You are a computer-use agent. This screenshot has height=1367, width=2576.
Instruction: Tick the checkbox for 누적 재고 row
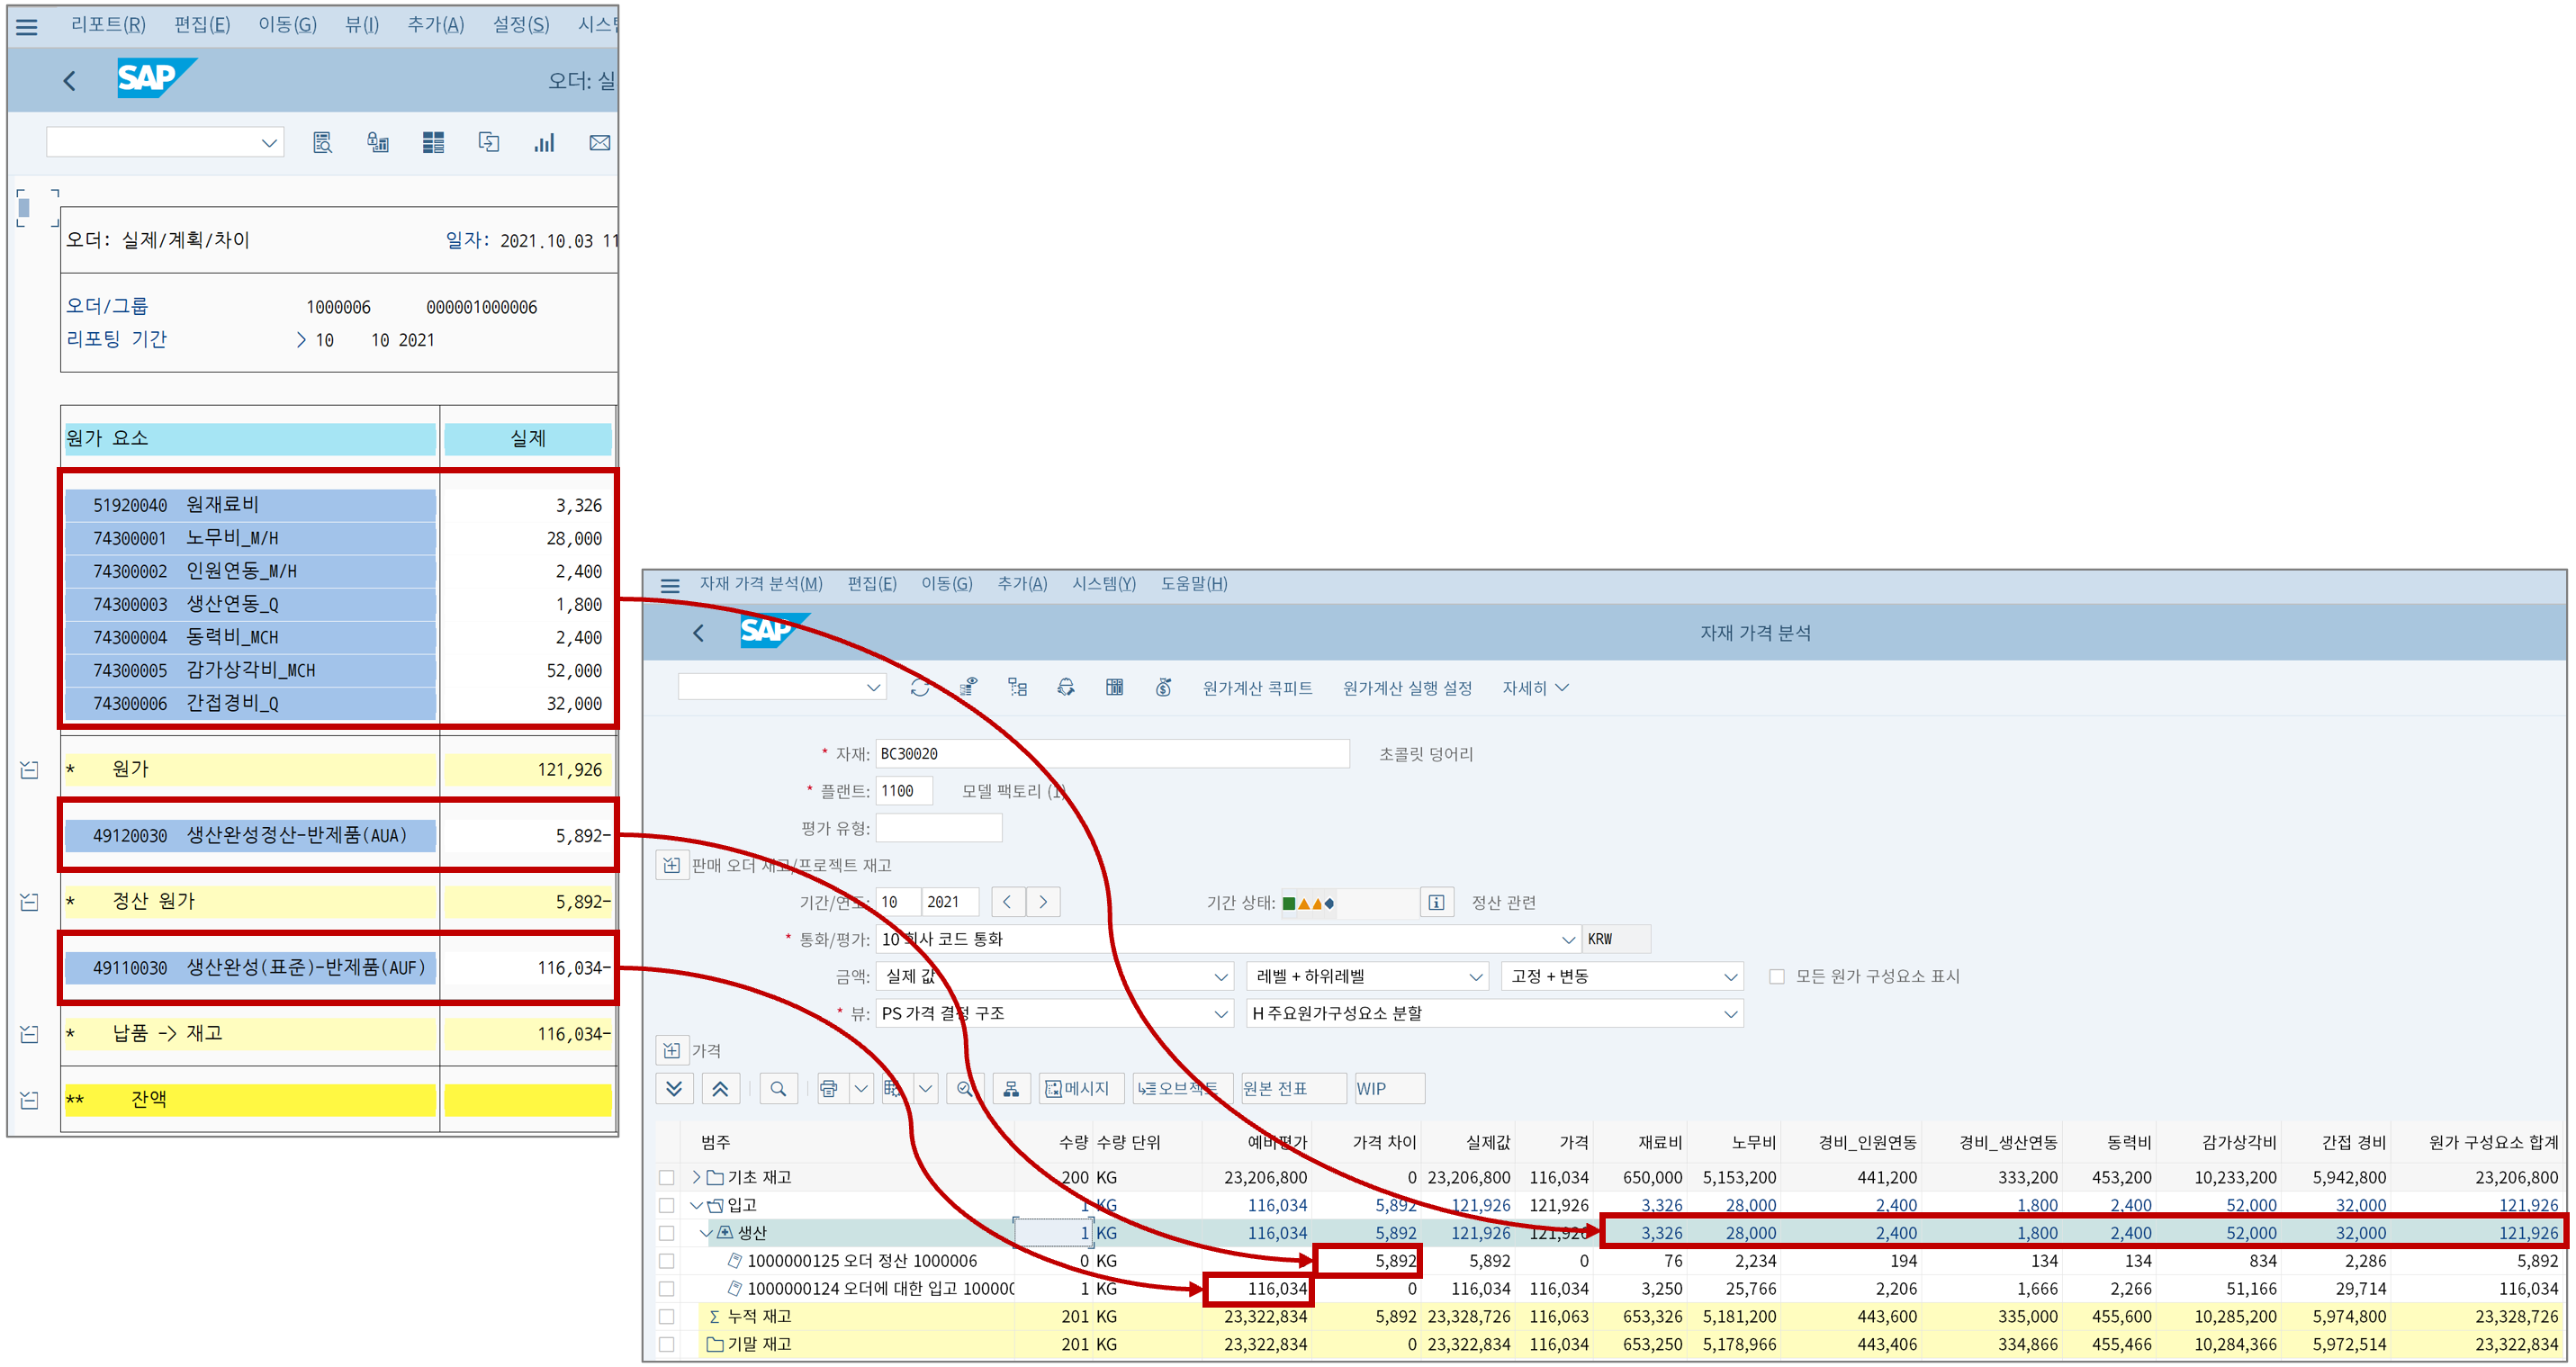coord(667,1316)
